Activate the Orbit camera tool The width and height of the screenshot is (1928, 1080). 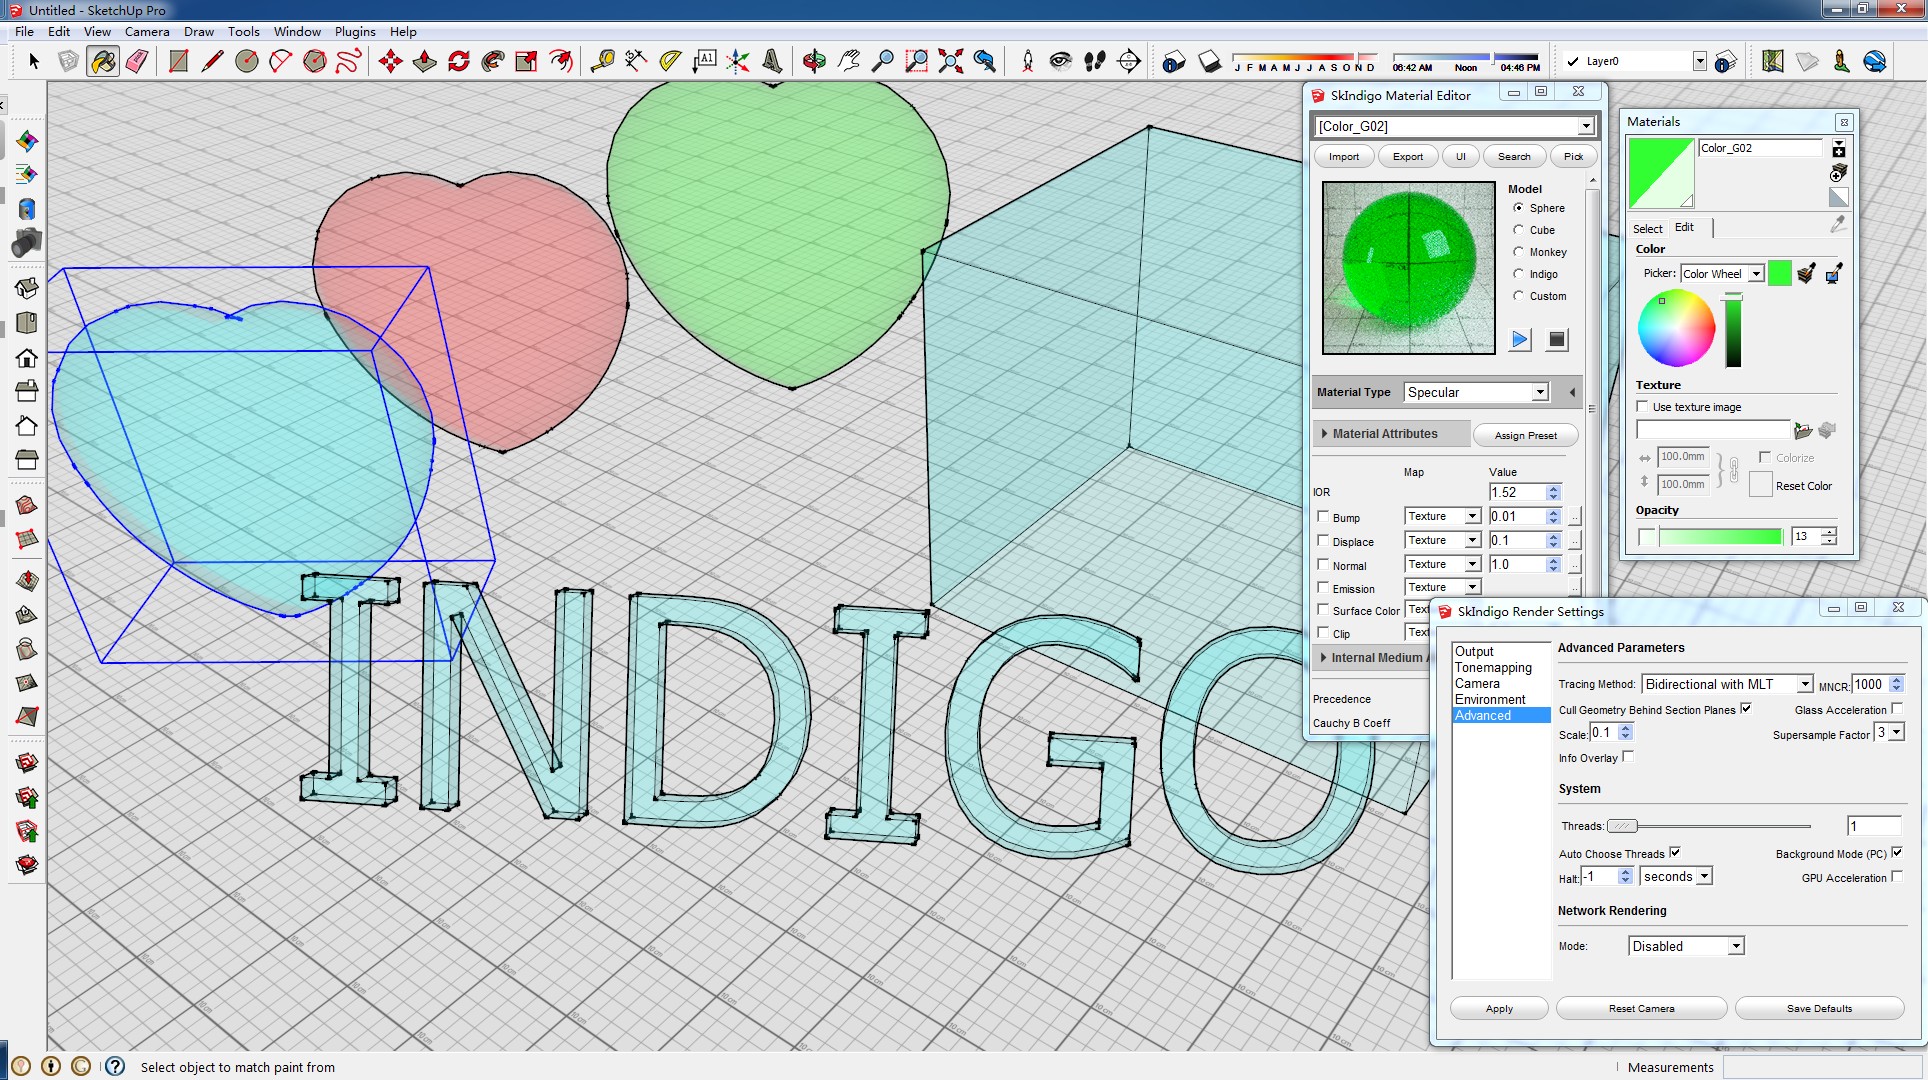point(814,62)
